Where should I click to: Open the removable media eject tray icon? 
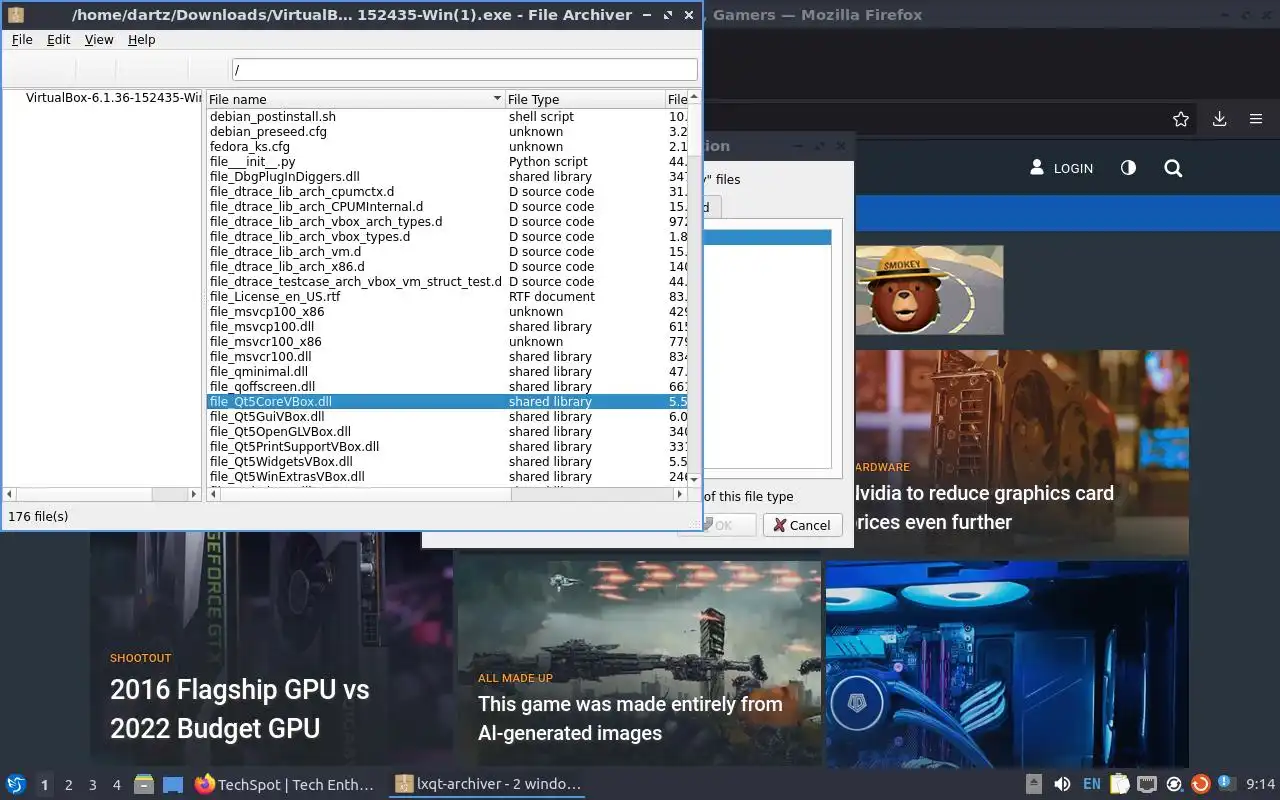(x=1034, y=784)
